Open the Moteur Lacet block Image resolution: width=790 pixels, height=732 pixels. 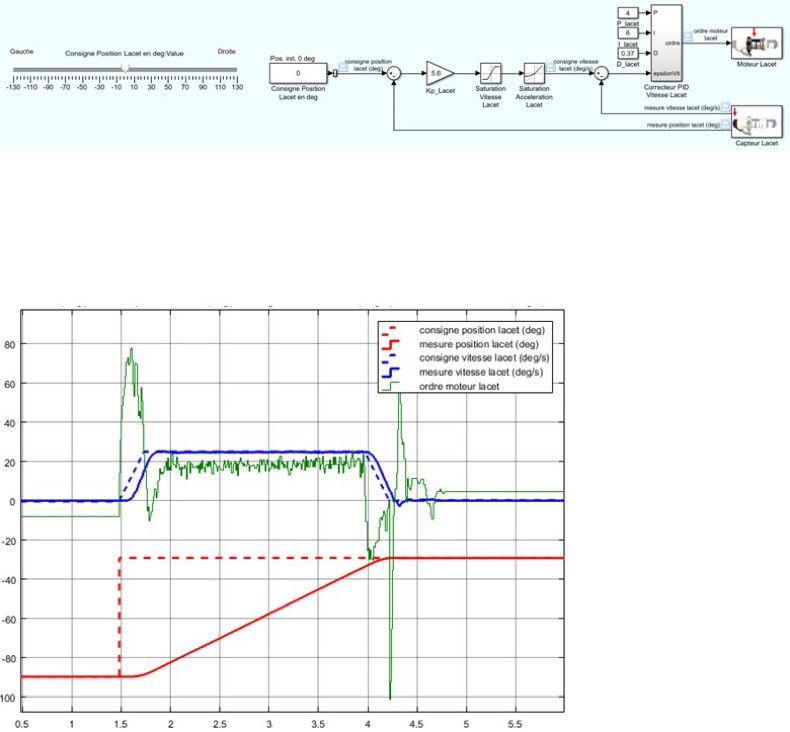point(755,47)
